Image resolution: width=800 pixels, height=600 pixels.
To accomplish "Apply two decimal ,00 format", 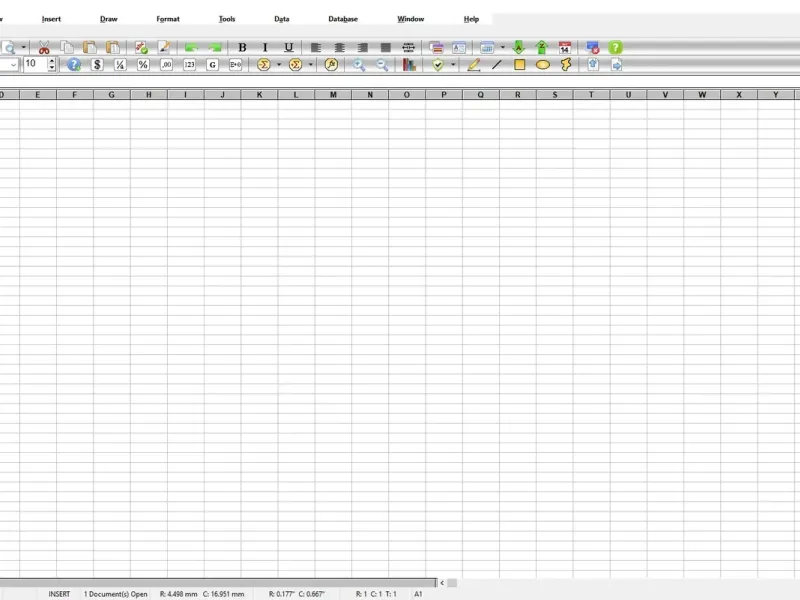I will [x=166, y=65].
